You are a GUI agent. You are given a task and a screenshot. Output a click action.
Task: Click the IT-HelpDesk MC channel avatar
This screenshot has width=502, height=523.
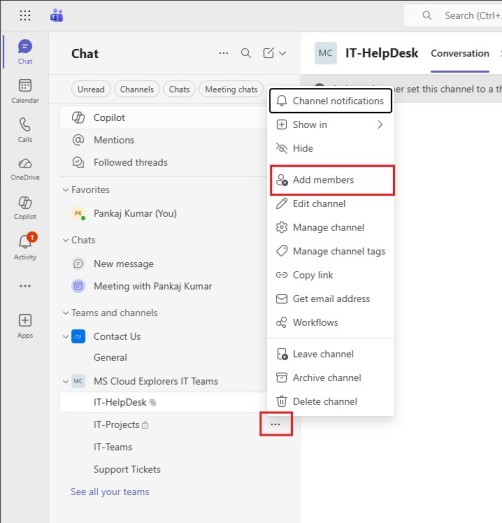pyautogui.click(x=325, y=53)
